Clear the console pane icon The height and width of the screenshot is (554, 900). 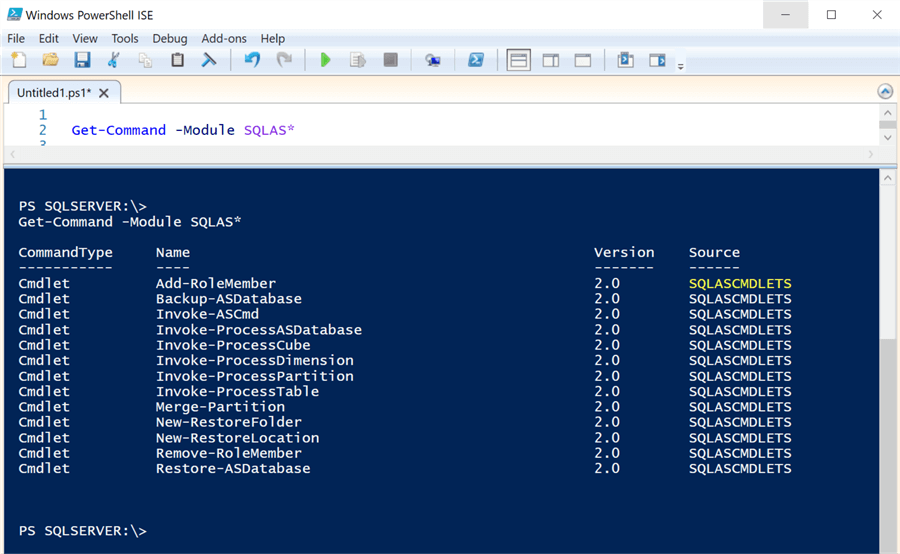209,60
